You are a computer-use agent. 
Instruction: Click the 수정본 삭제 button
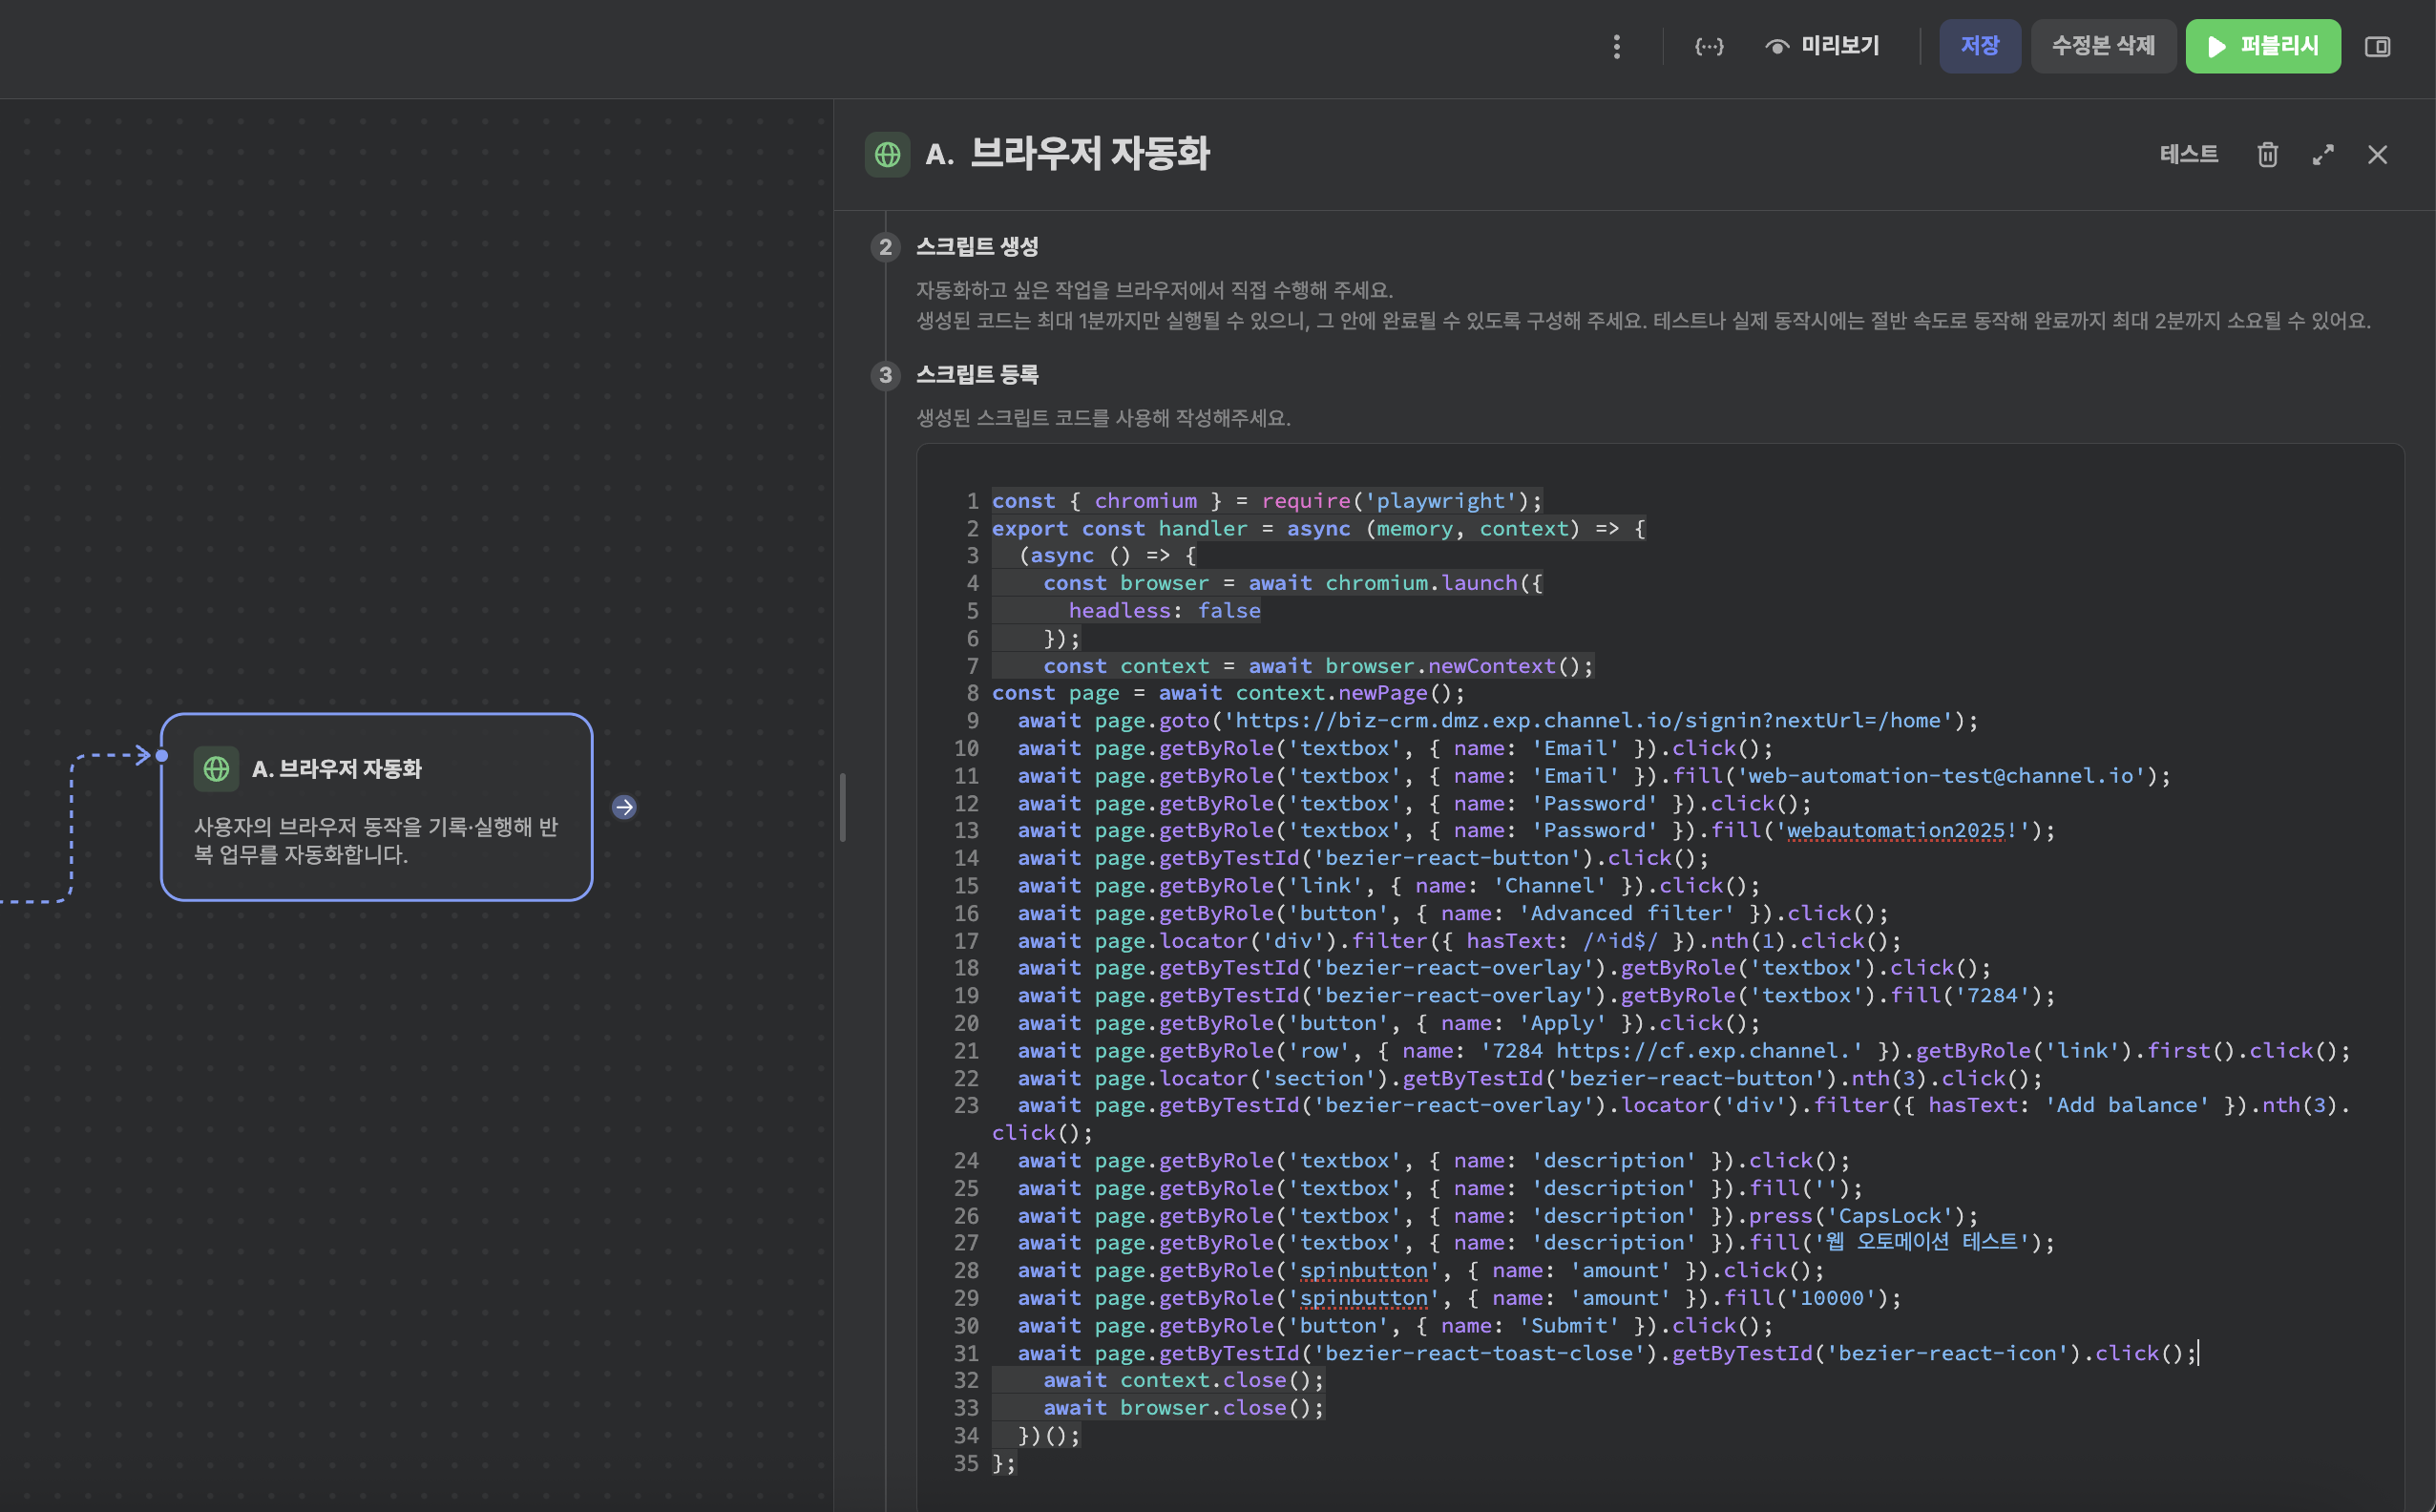coord(2102,47)
